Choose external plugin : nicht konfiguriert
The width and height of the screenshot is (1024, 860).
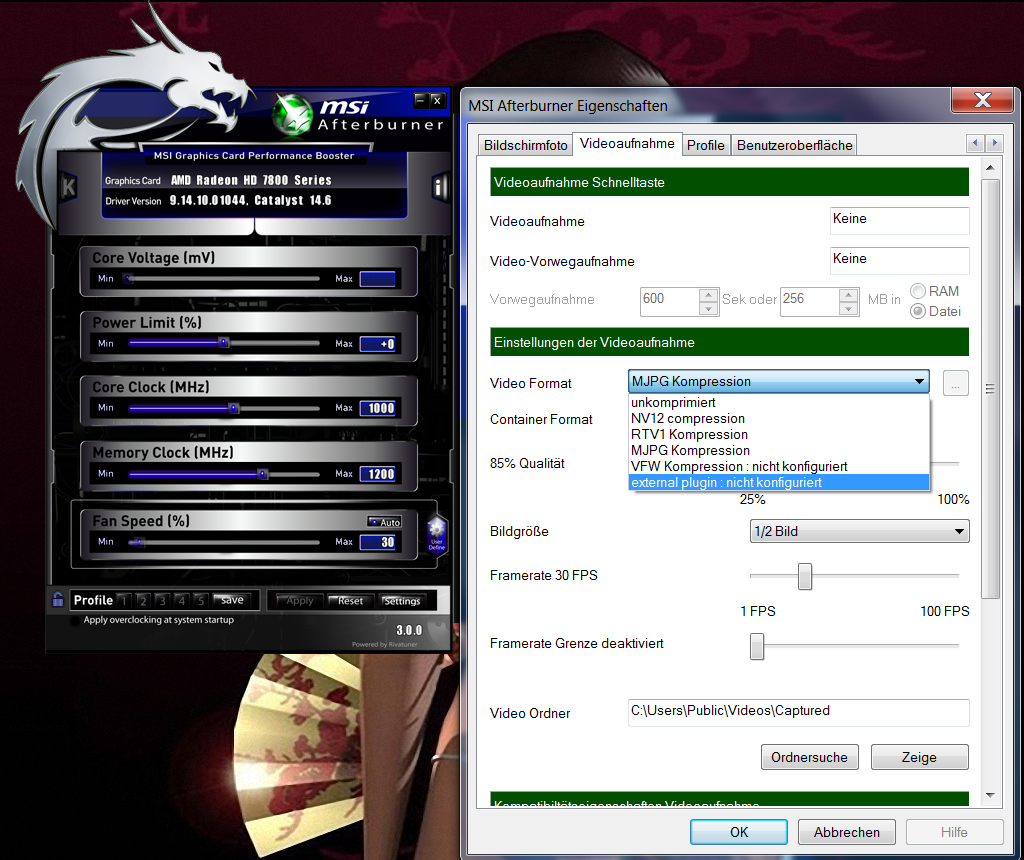point(778,483)
